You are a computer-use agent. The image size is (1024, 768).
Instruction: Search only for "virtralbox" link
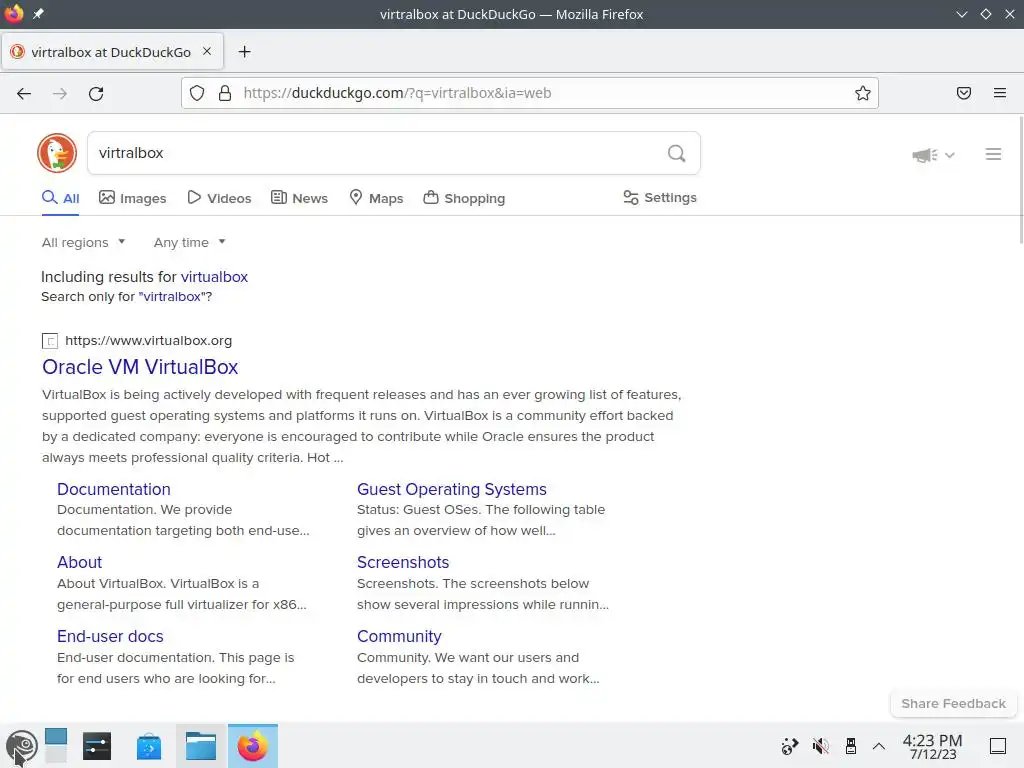(x=173, y=296)
